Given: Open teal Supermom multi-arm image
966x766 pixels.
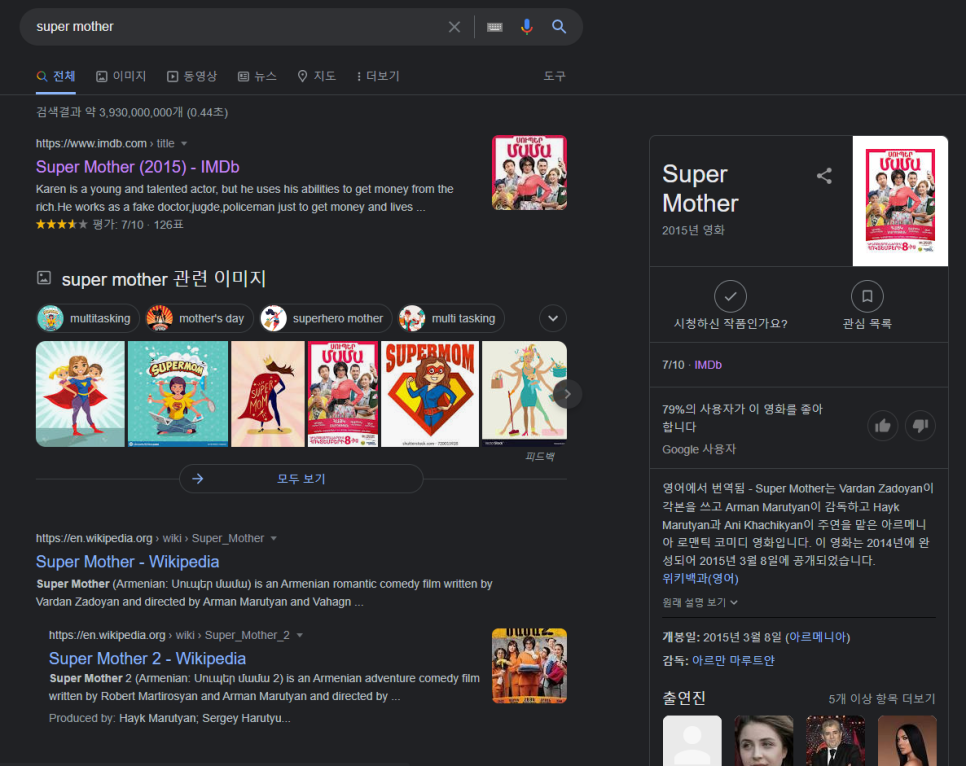Looking at the screenshot, I should (177, 394).
